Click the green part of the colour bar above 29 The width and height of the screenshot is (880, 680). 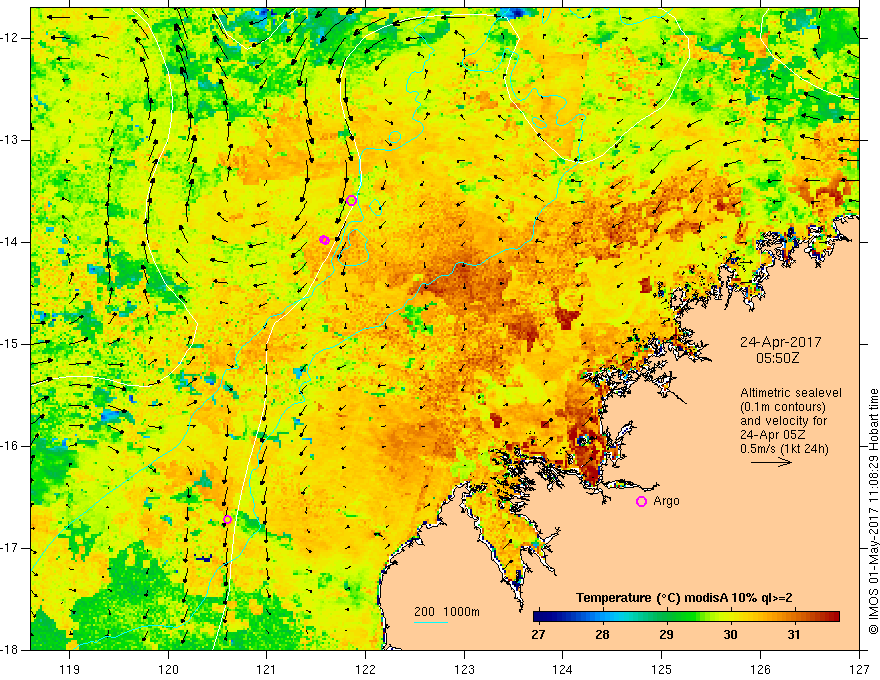point(666,617)
